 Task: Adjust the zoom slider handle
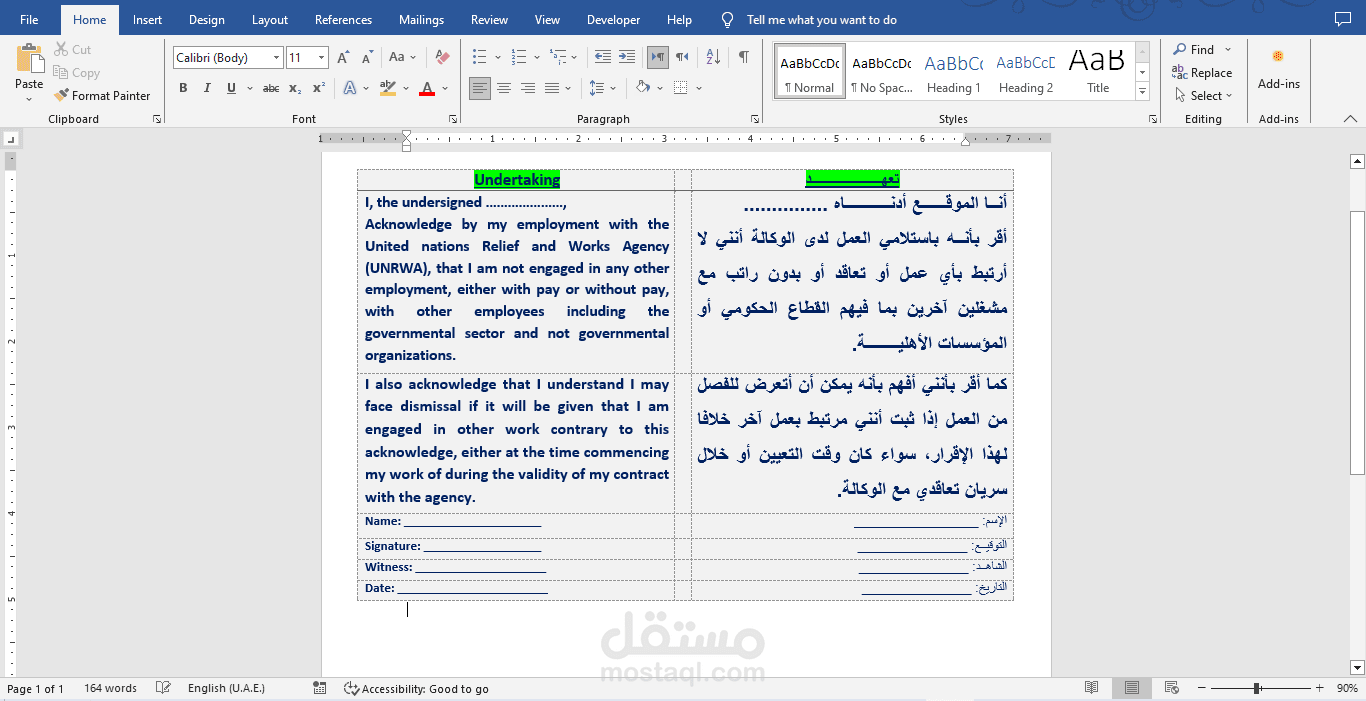1256,689
